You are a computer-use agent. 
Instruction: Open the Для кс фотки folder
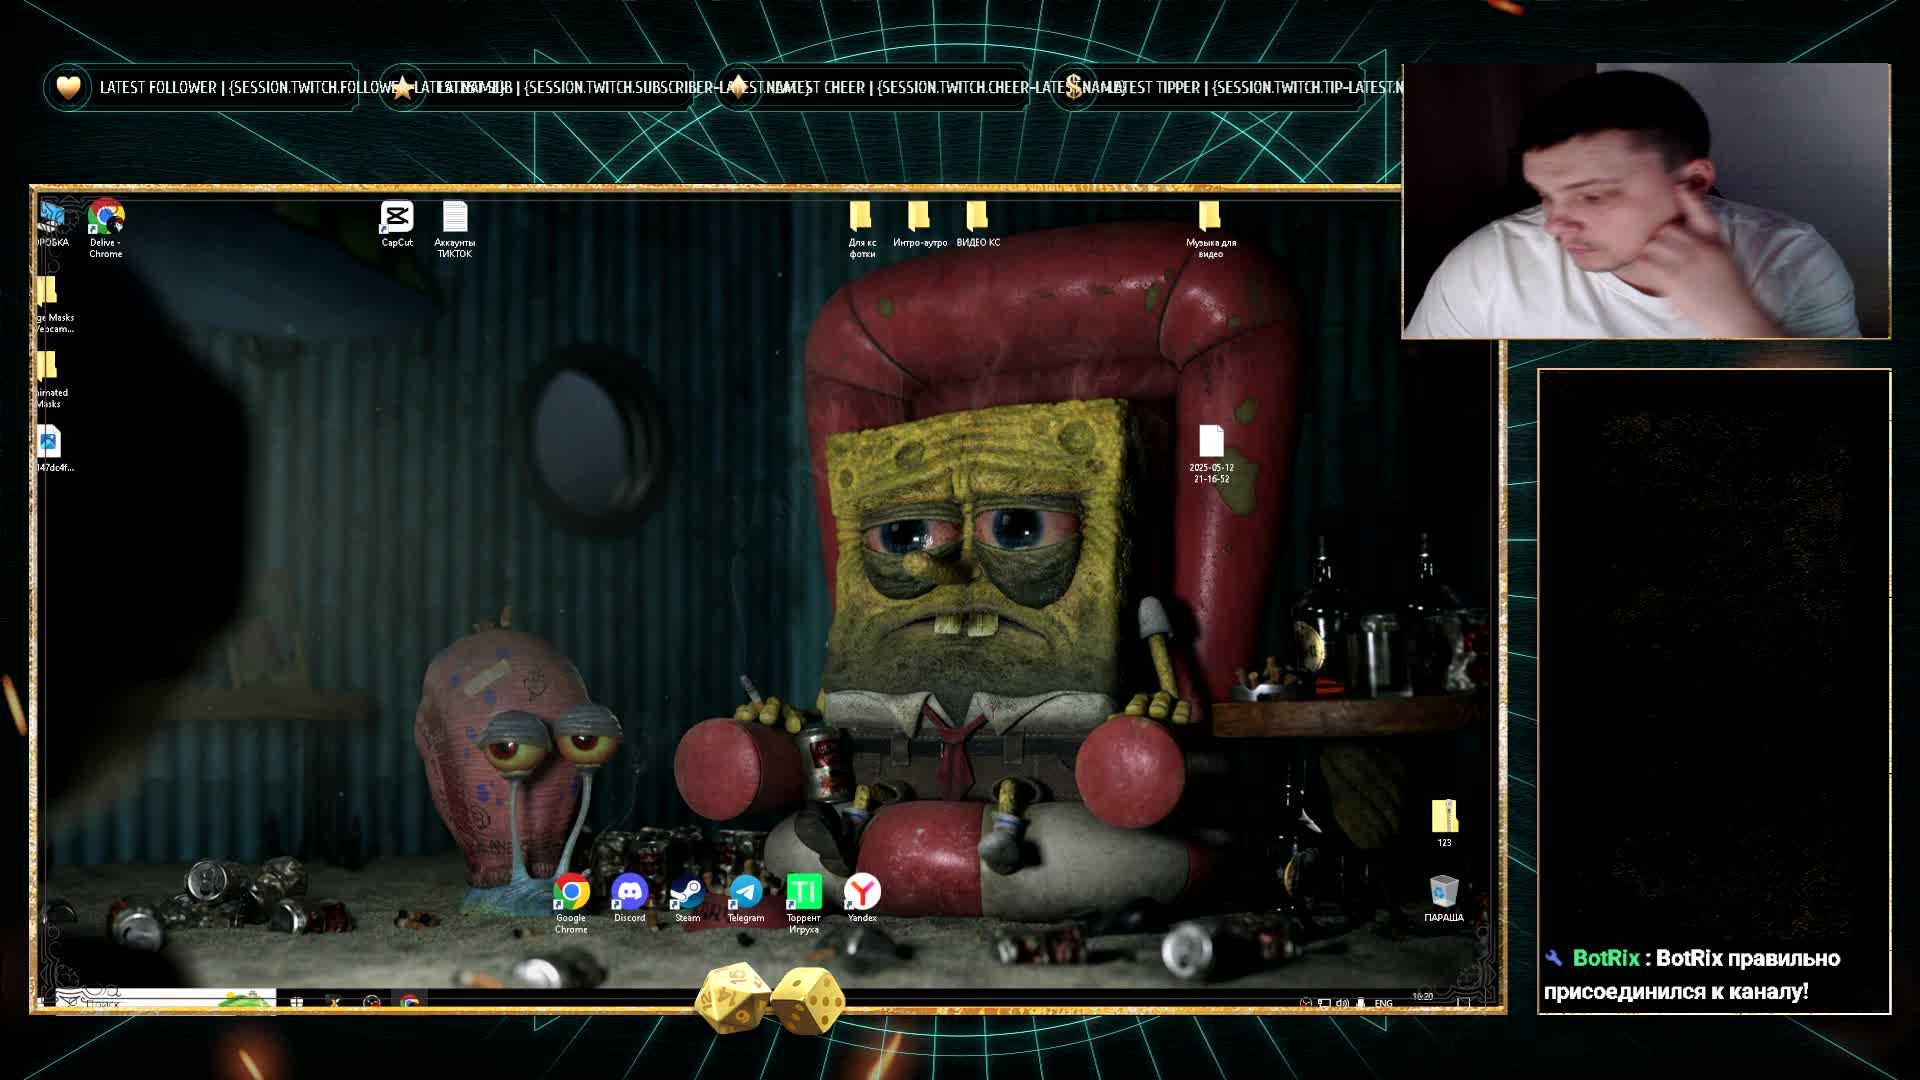coord(861,229)
